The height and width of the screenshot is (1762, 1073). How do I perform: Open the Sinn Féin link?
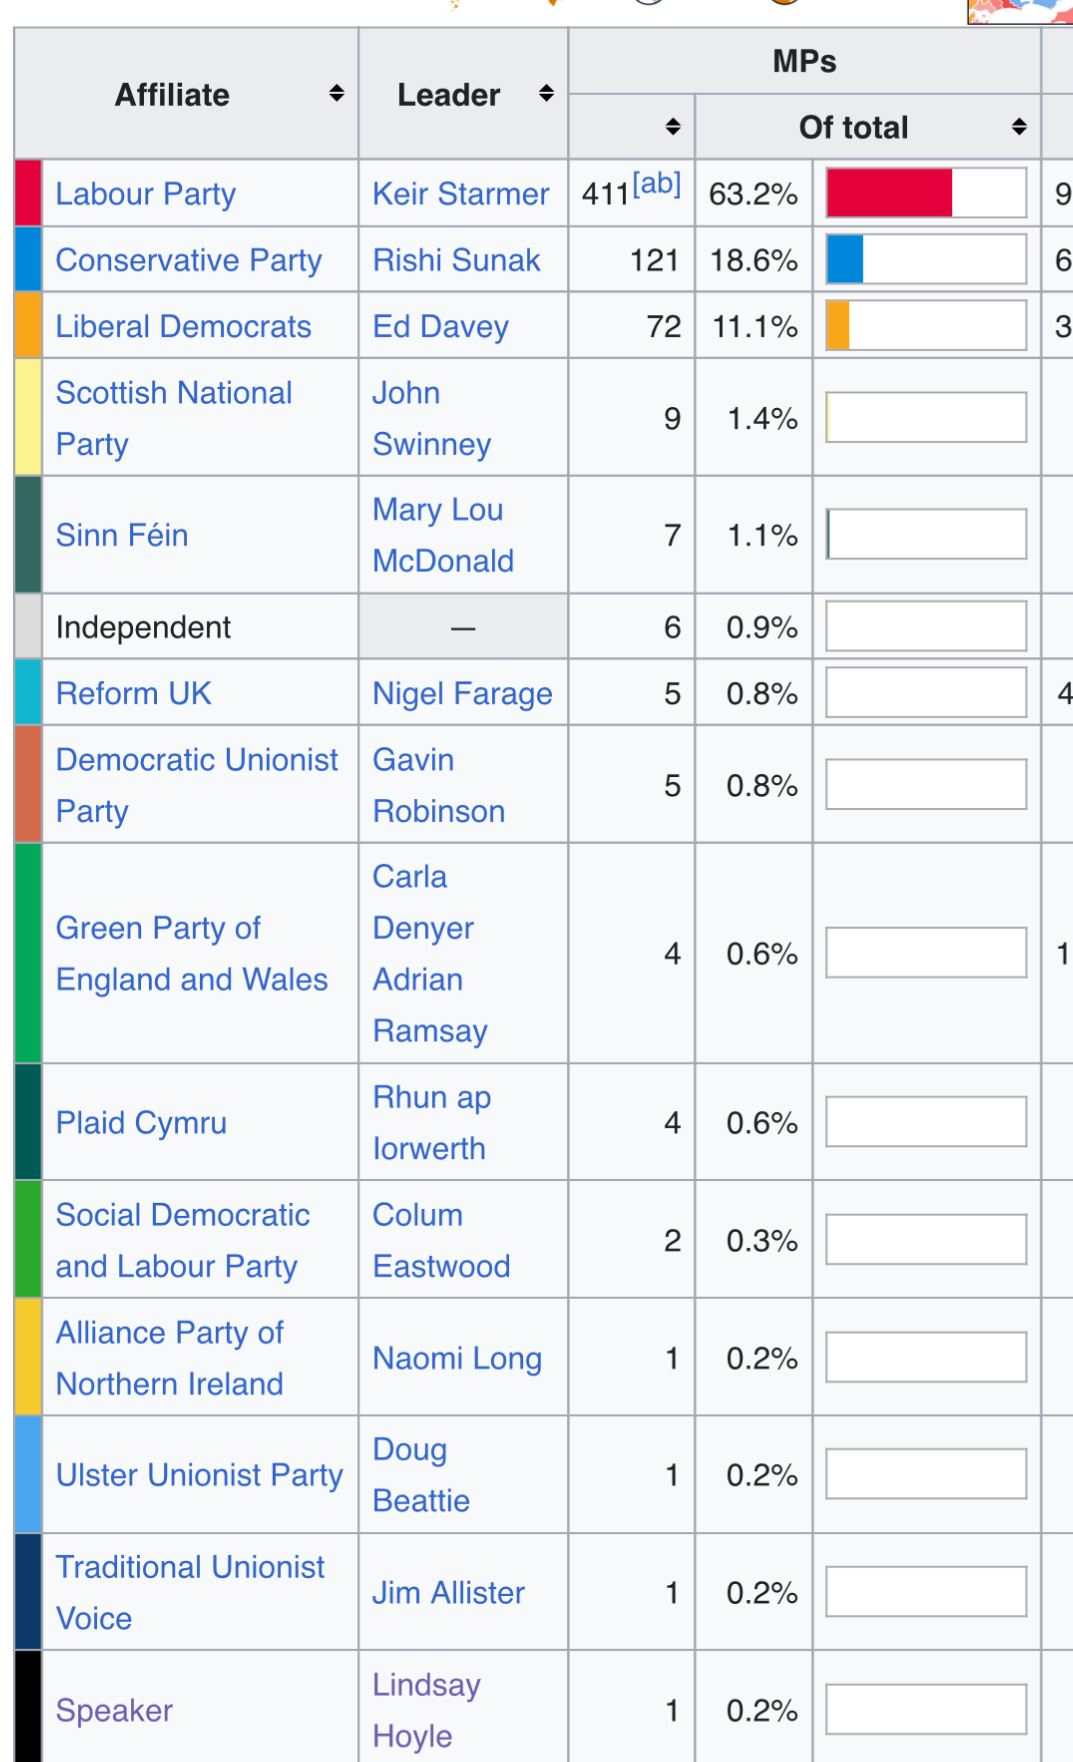(x=122, y=536)
